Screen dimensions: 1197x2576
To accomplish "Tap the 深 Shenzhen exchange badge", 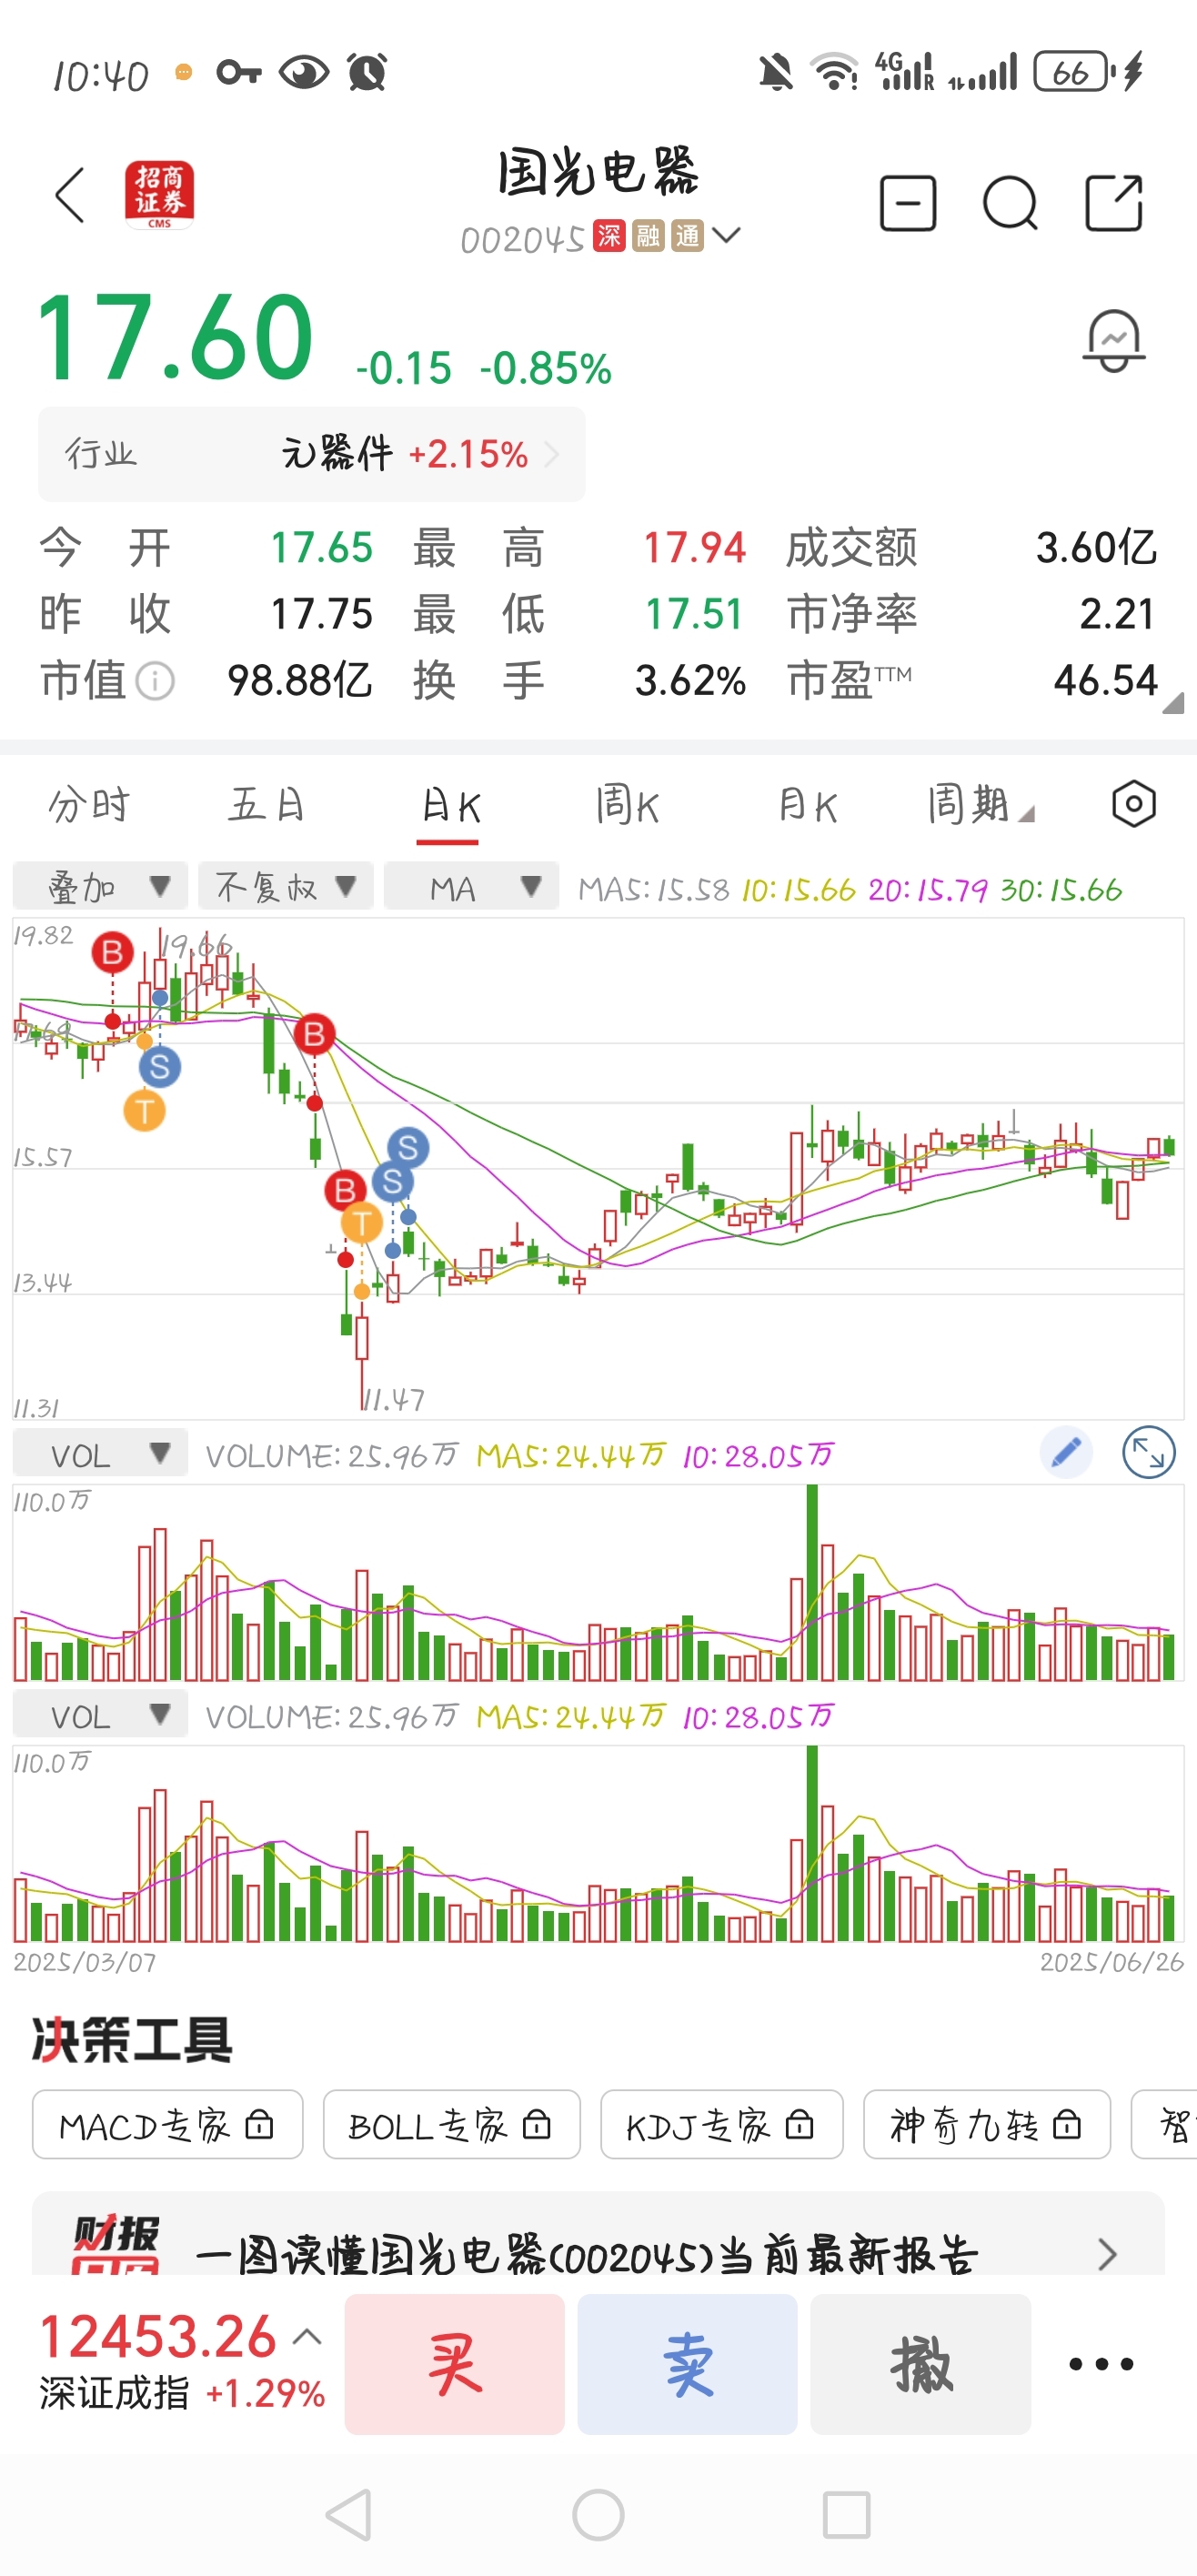I will tap(609, 236).
